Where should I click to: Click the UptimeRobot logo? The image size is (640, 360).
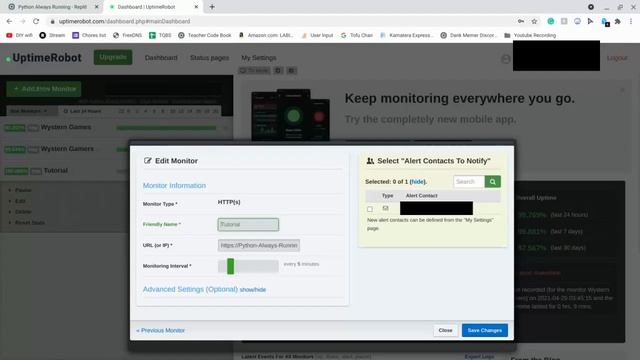[44, 58]
